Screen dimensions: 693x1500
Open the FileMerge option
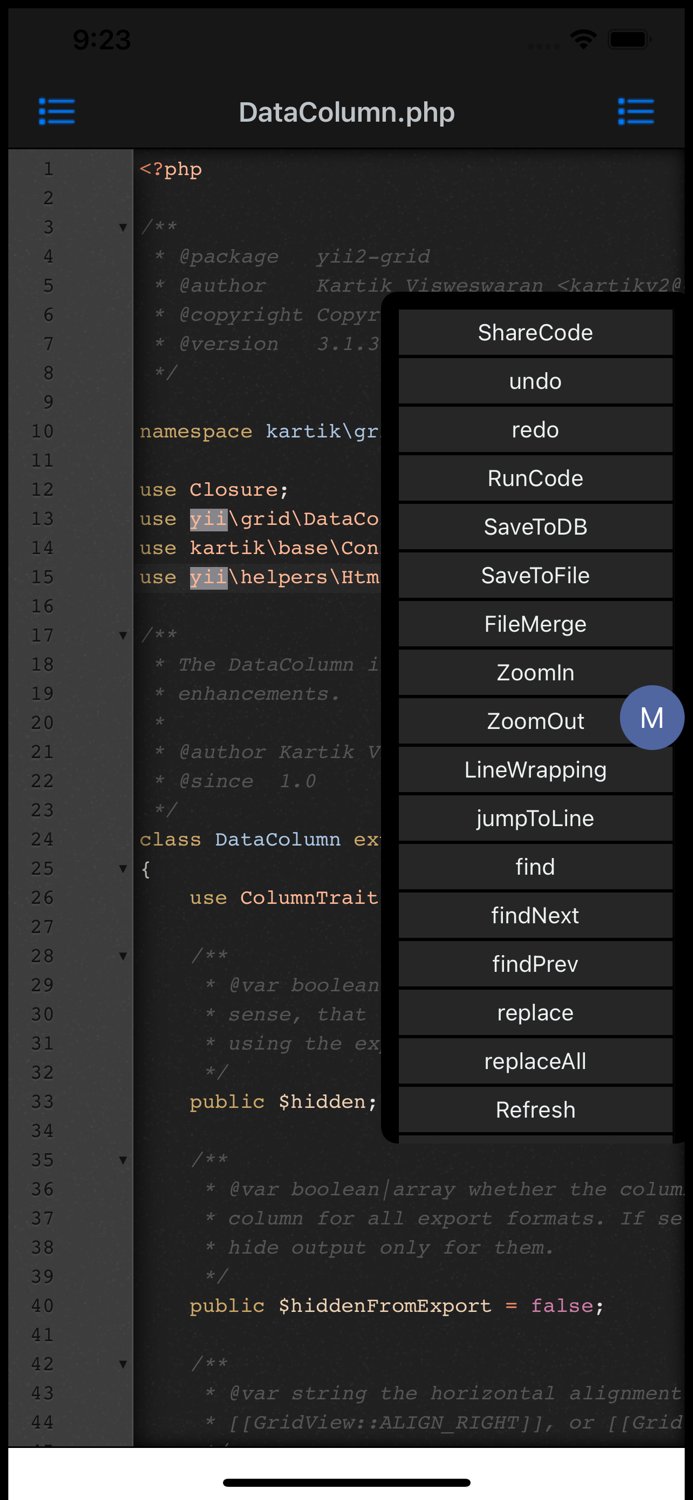(x=535, y=623)
